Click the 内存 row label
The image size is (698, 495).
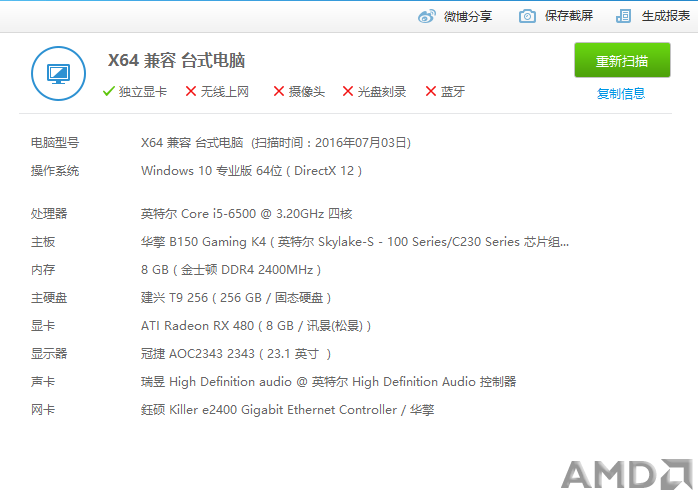tap(43, 270)
